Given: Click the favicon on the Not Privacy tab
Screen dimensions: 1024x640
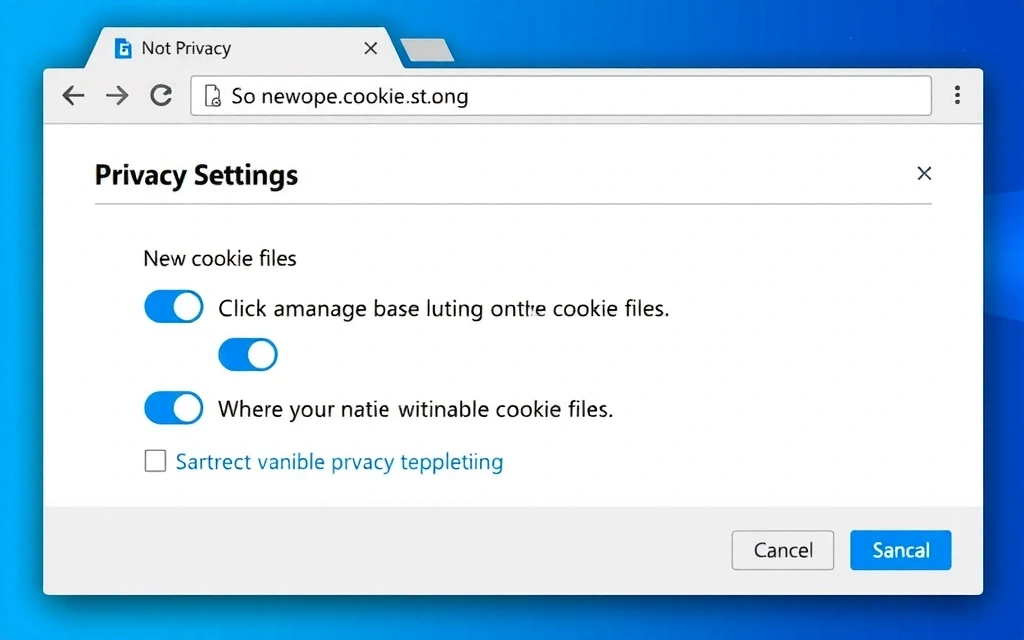Looking at the screenshot, I should 124,48.
